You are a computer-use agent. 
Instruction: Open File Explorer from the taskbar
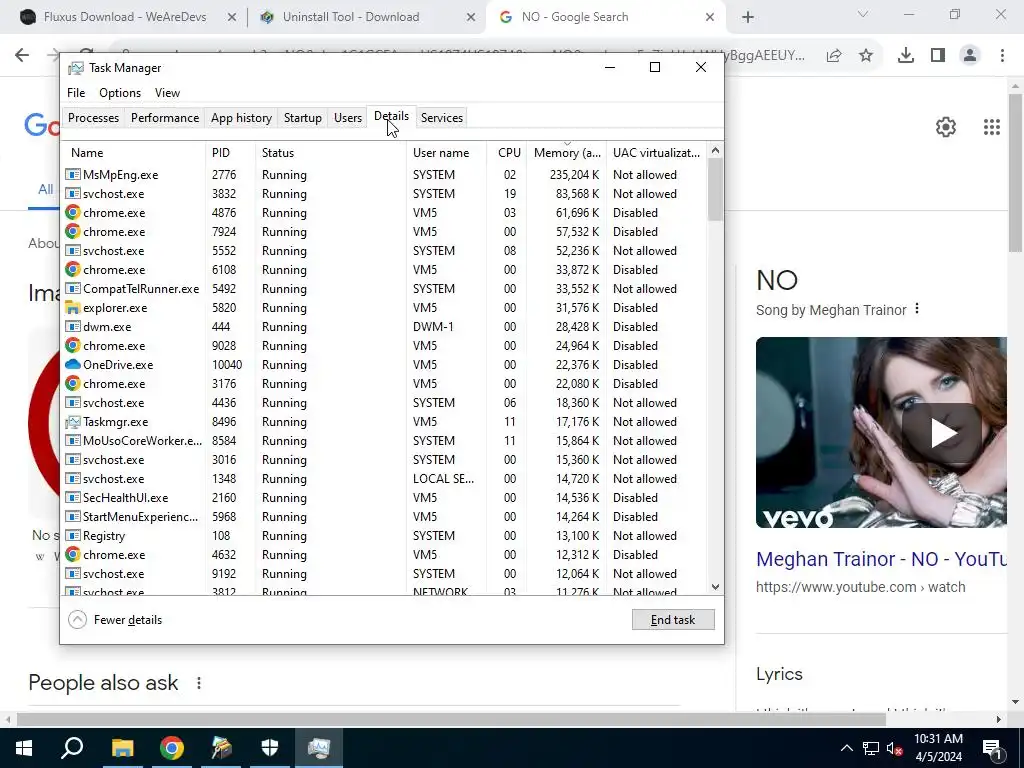(x=122, y=748)
